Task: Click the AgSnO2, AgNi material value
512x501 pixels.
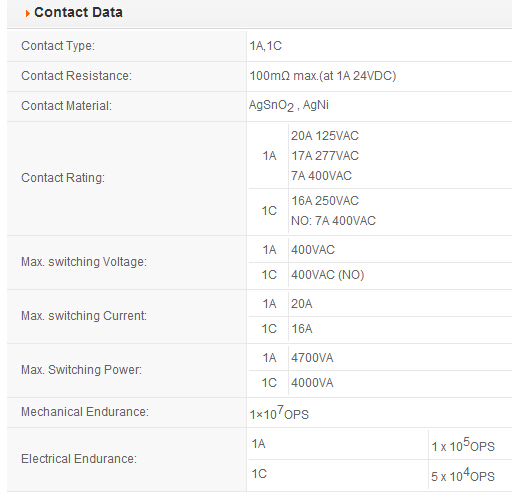Action: pos(289,105)
